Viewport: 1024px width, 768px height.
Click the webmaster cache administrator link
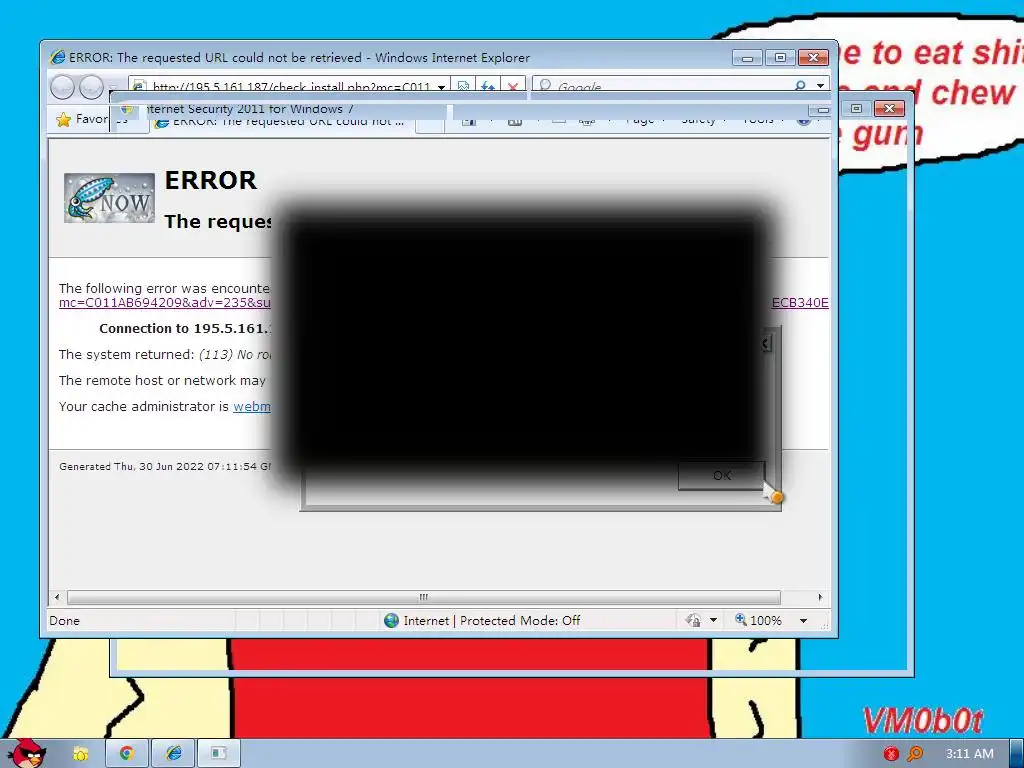[x=251, y=406]
